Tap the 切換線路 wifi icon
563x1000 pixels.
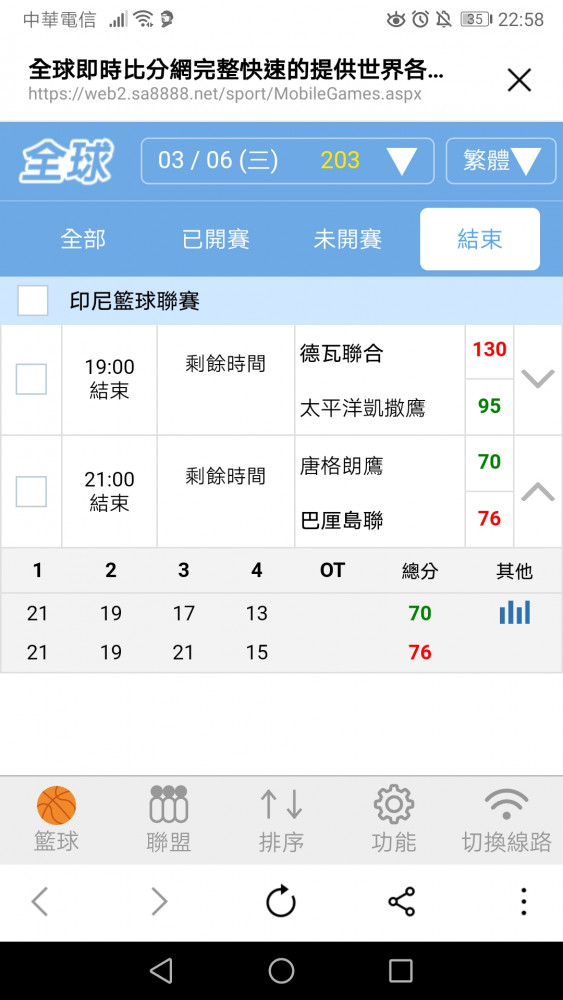click(506, 804)
